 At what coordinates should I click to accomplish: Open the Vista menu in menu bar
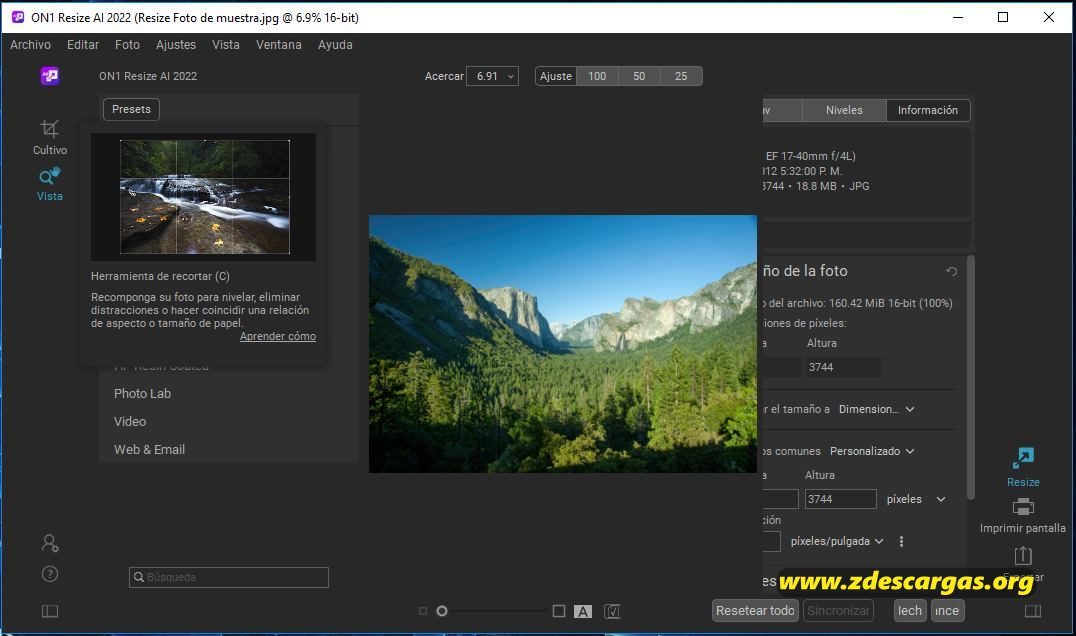226,45
